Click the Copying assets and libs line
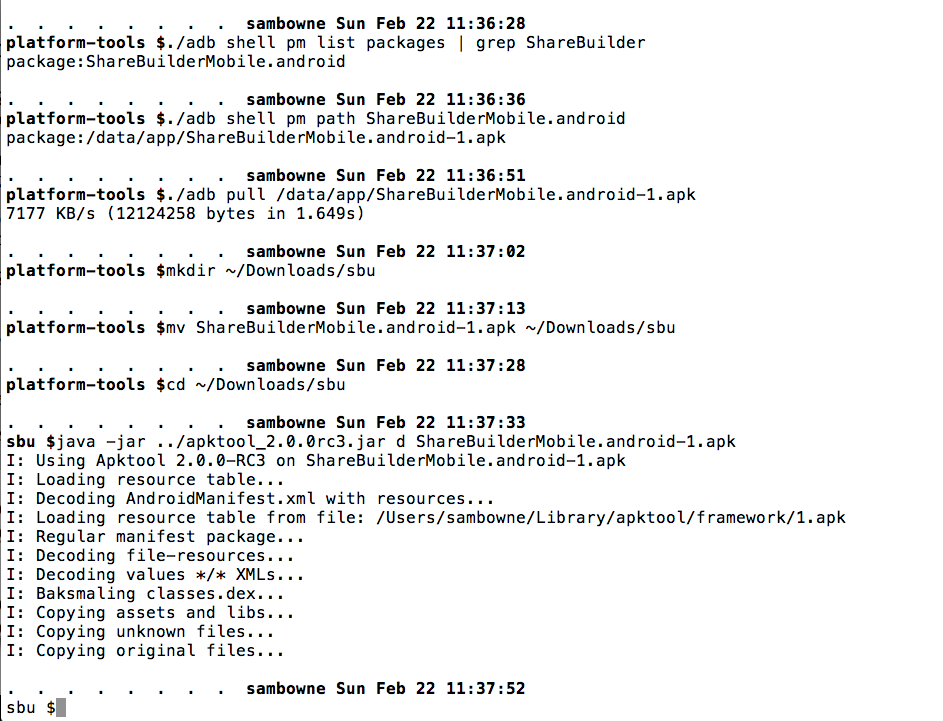The width and height of the screenshot is (943, 721). [x=150, y=613]
